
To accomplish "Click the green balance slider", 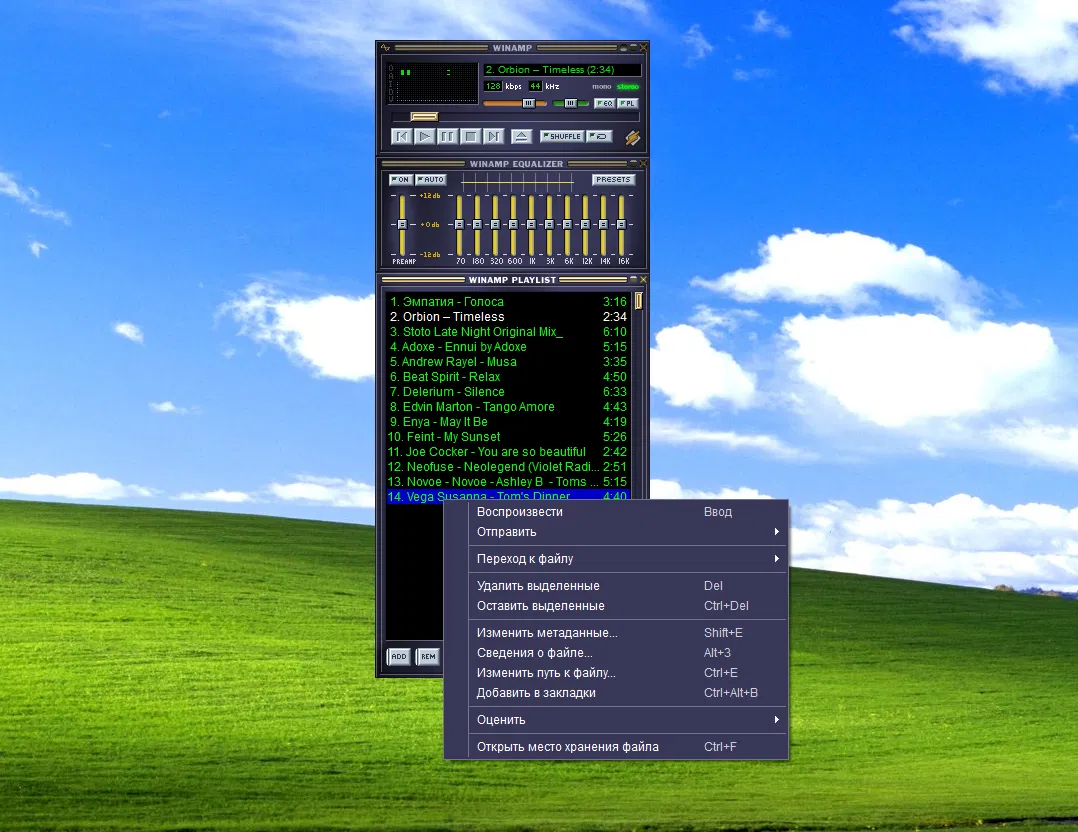I will (571, 103).
